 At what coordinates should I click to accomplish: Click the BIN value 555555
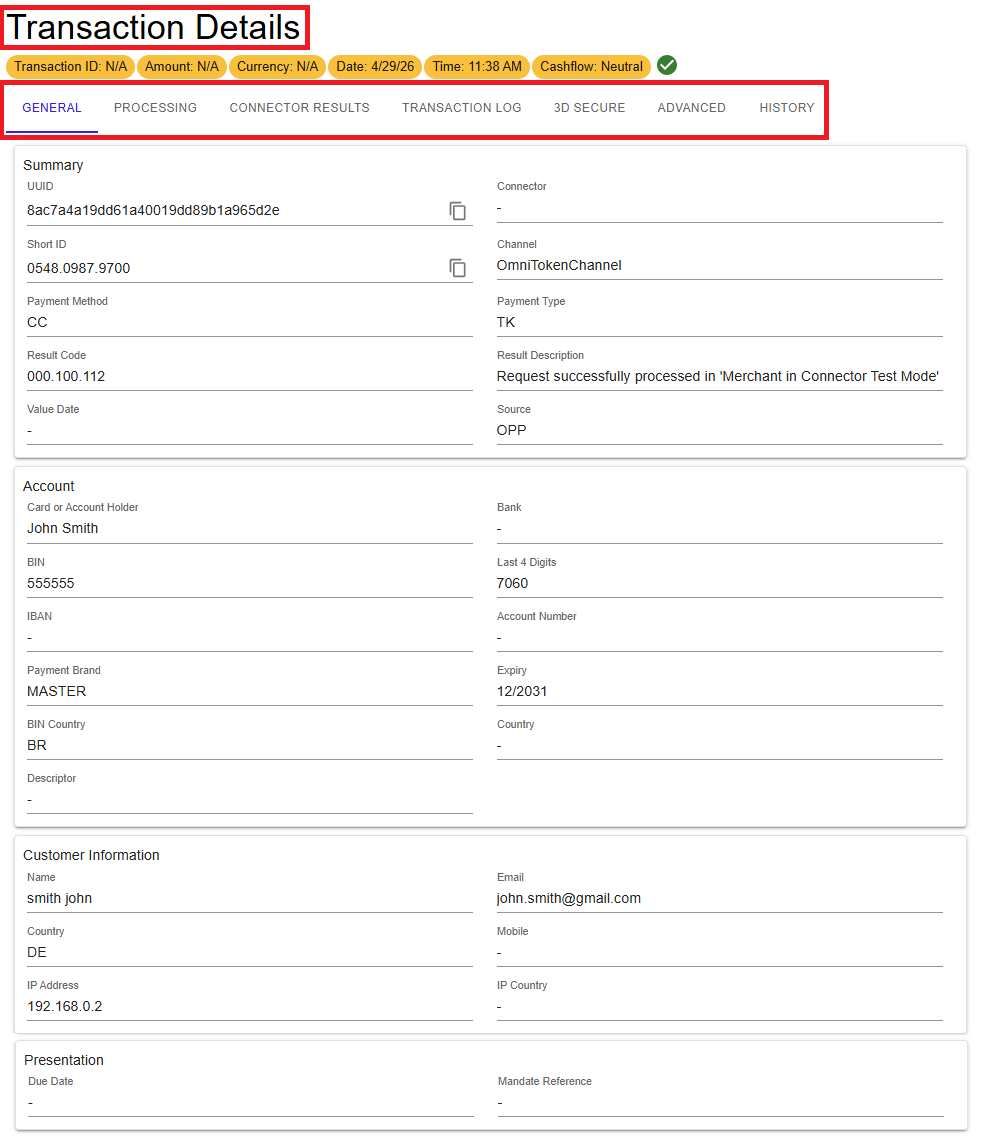point(51,583)
